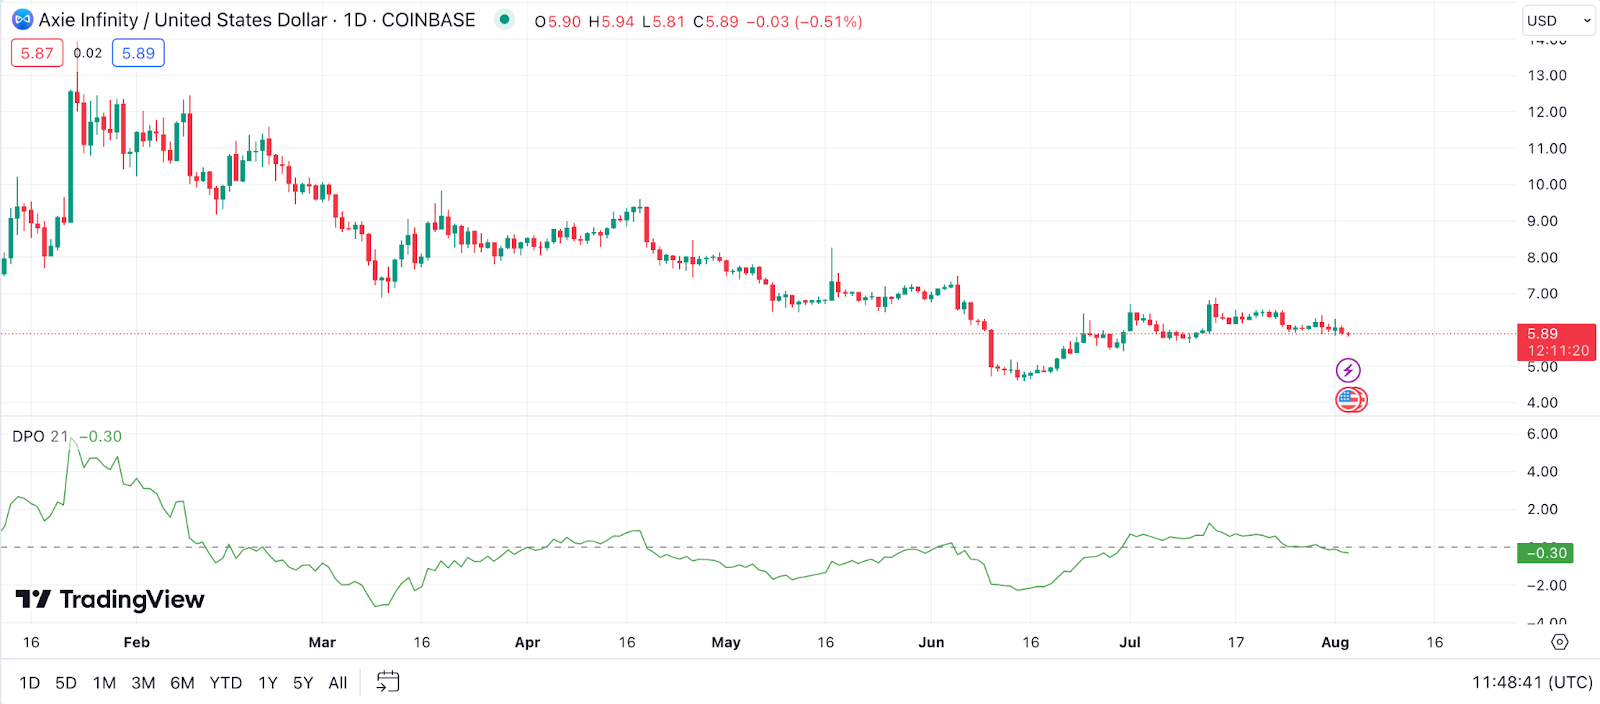Viewport: 1600px width, 704px height.
Task: Select the 1D time range
Action: (30, 683)
